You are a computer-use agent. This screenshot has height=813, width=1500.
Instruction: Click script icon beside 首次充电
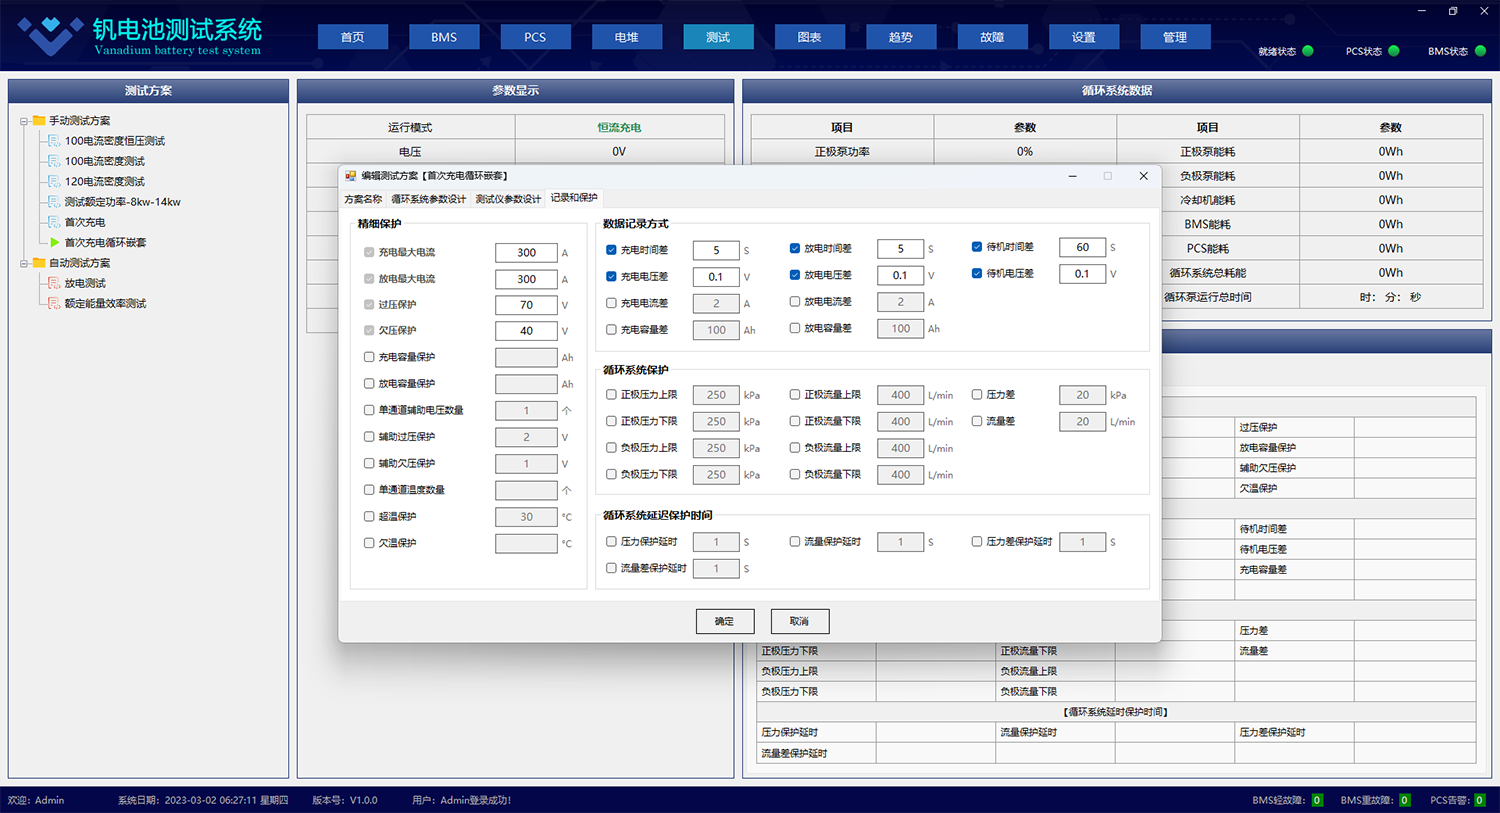pyautogui.click(x=54, y=222)
